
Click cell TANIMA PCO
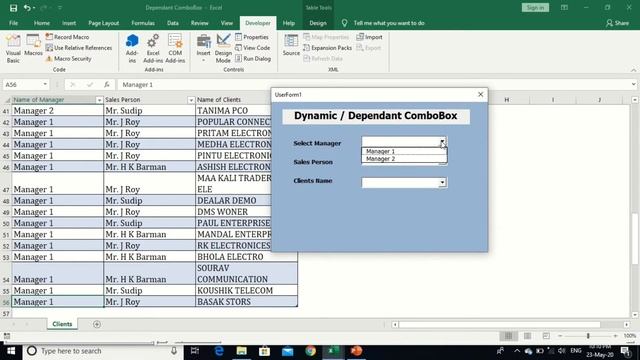point(233,111)
